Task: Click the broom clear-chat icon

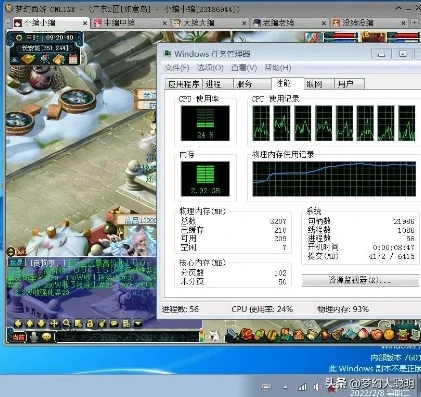Action: (102, 323)
